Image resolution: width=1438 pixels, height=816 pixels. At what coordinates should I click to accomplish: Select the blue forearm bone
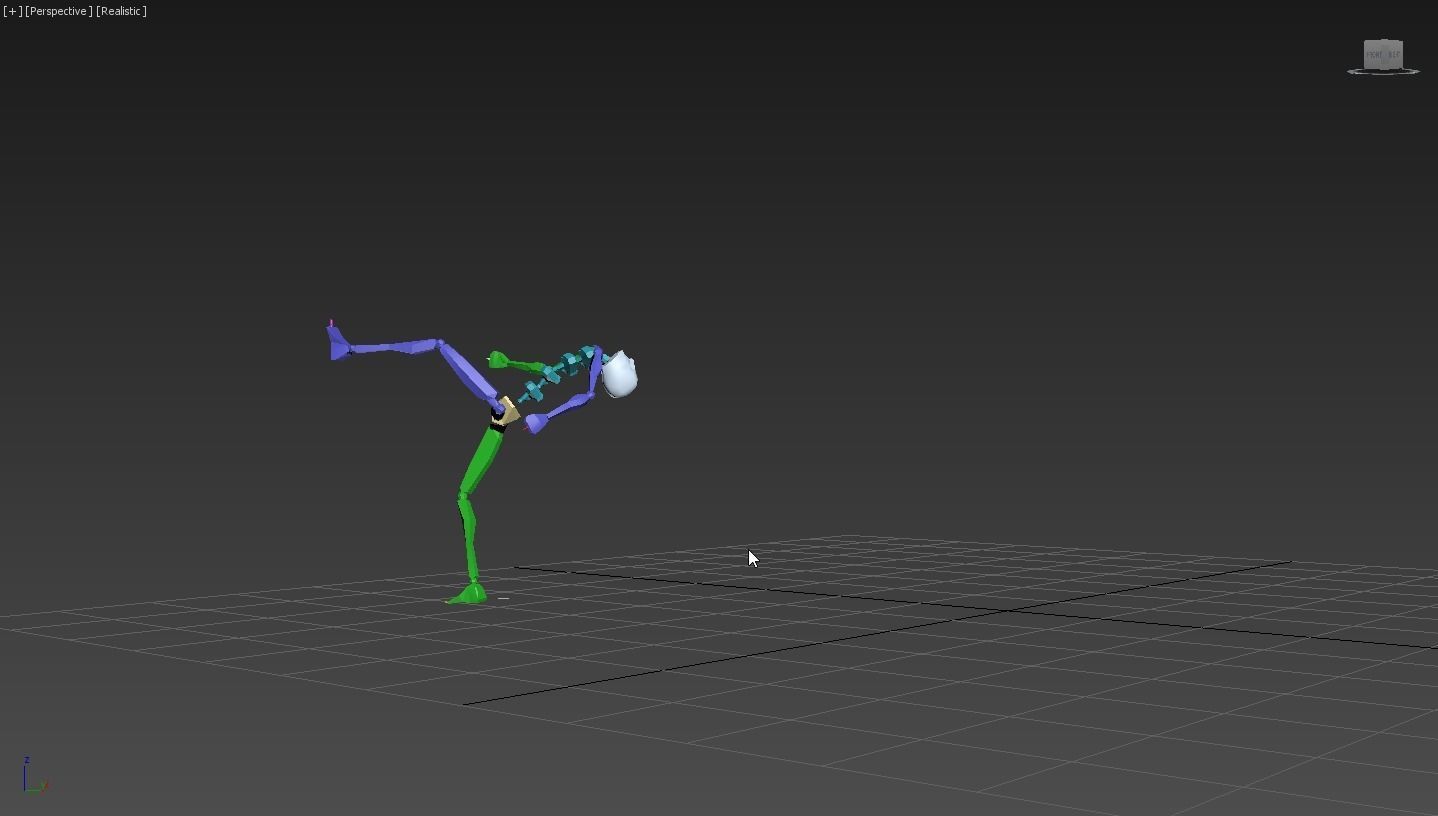(566, 407)
